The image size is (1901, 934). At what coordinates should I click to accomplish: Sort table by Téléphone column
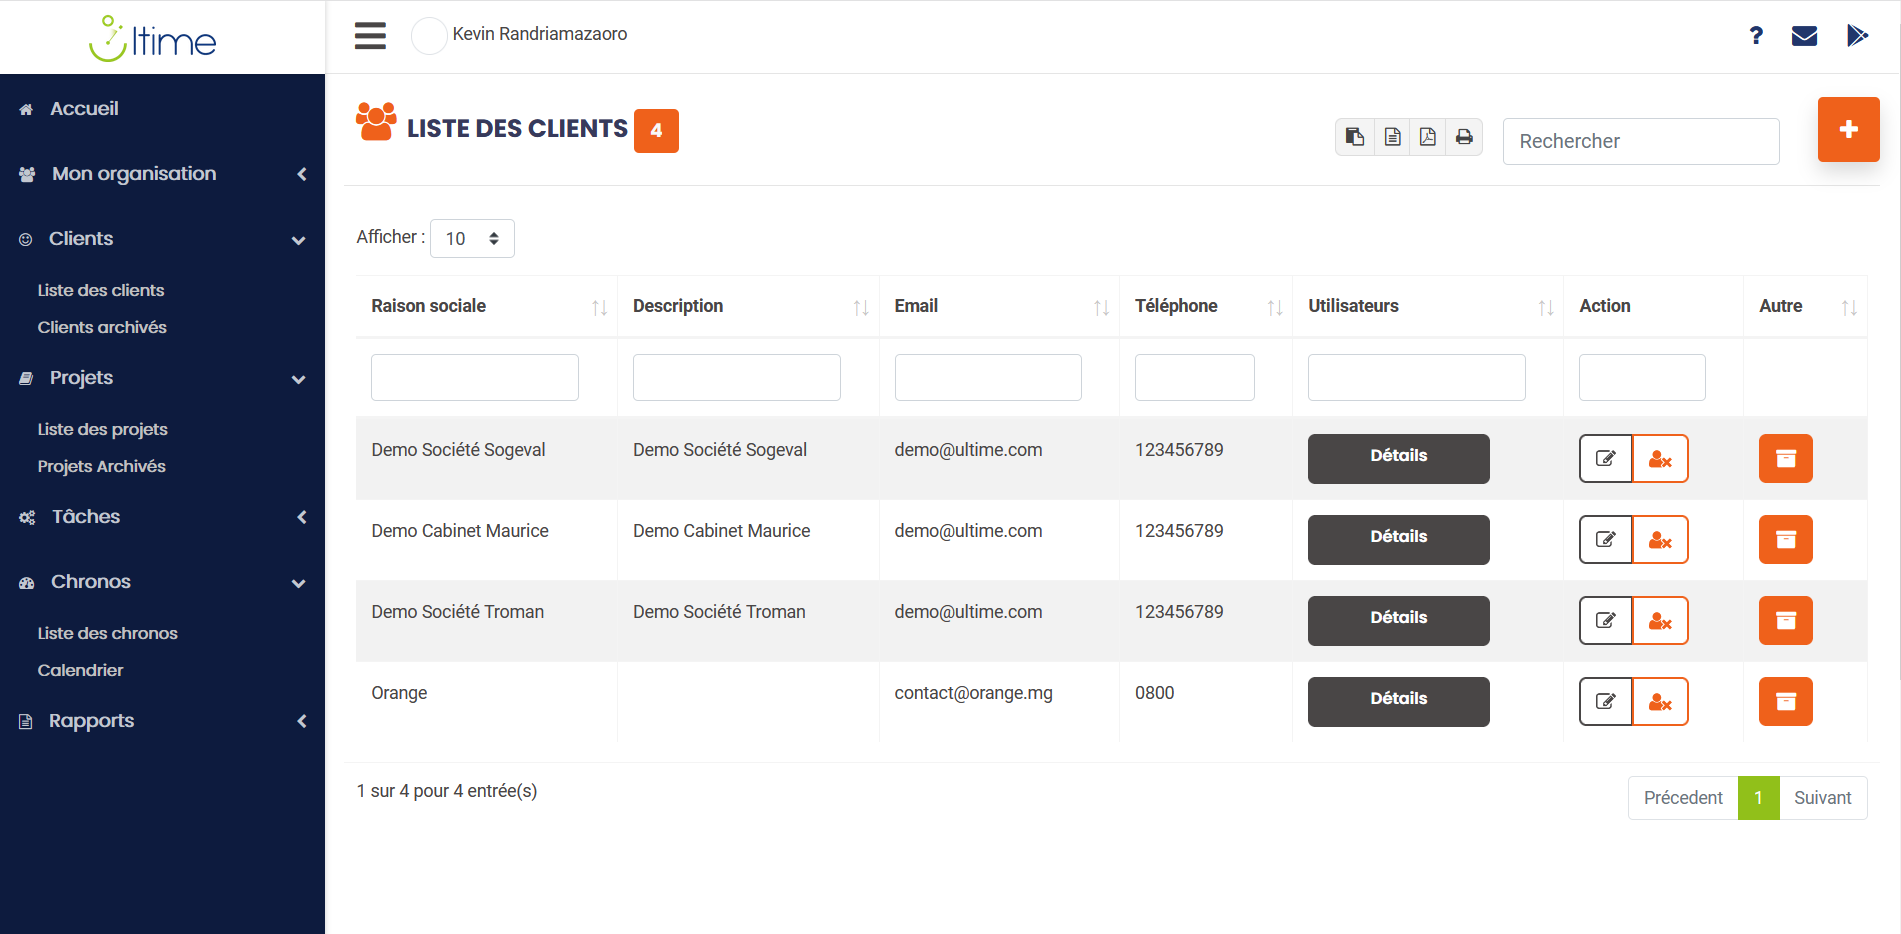click(1207, 306)
